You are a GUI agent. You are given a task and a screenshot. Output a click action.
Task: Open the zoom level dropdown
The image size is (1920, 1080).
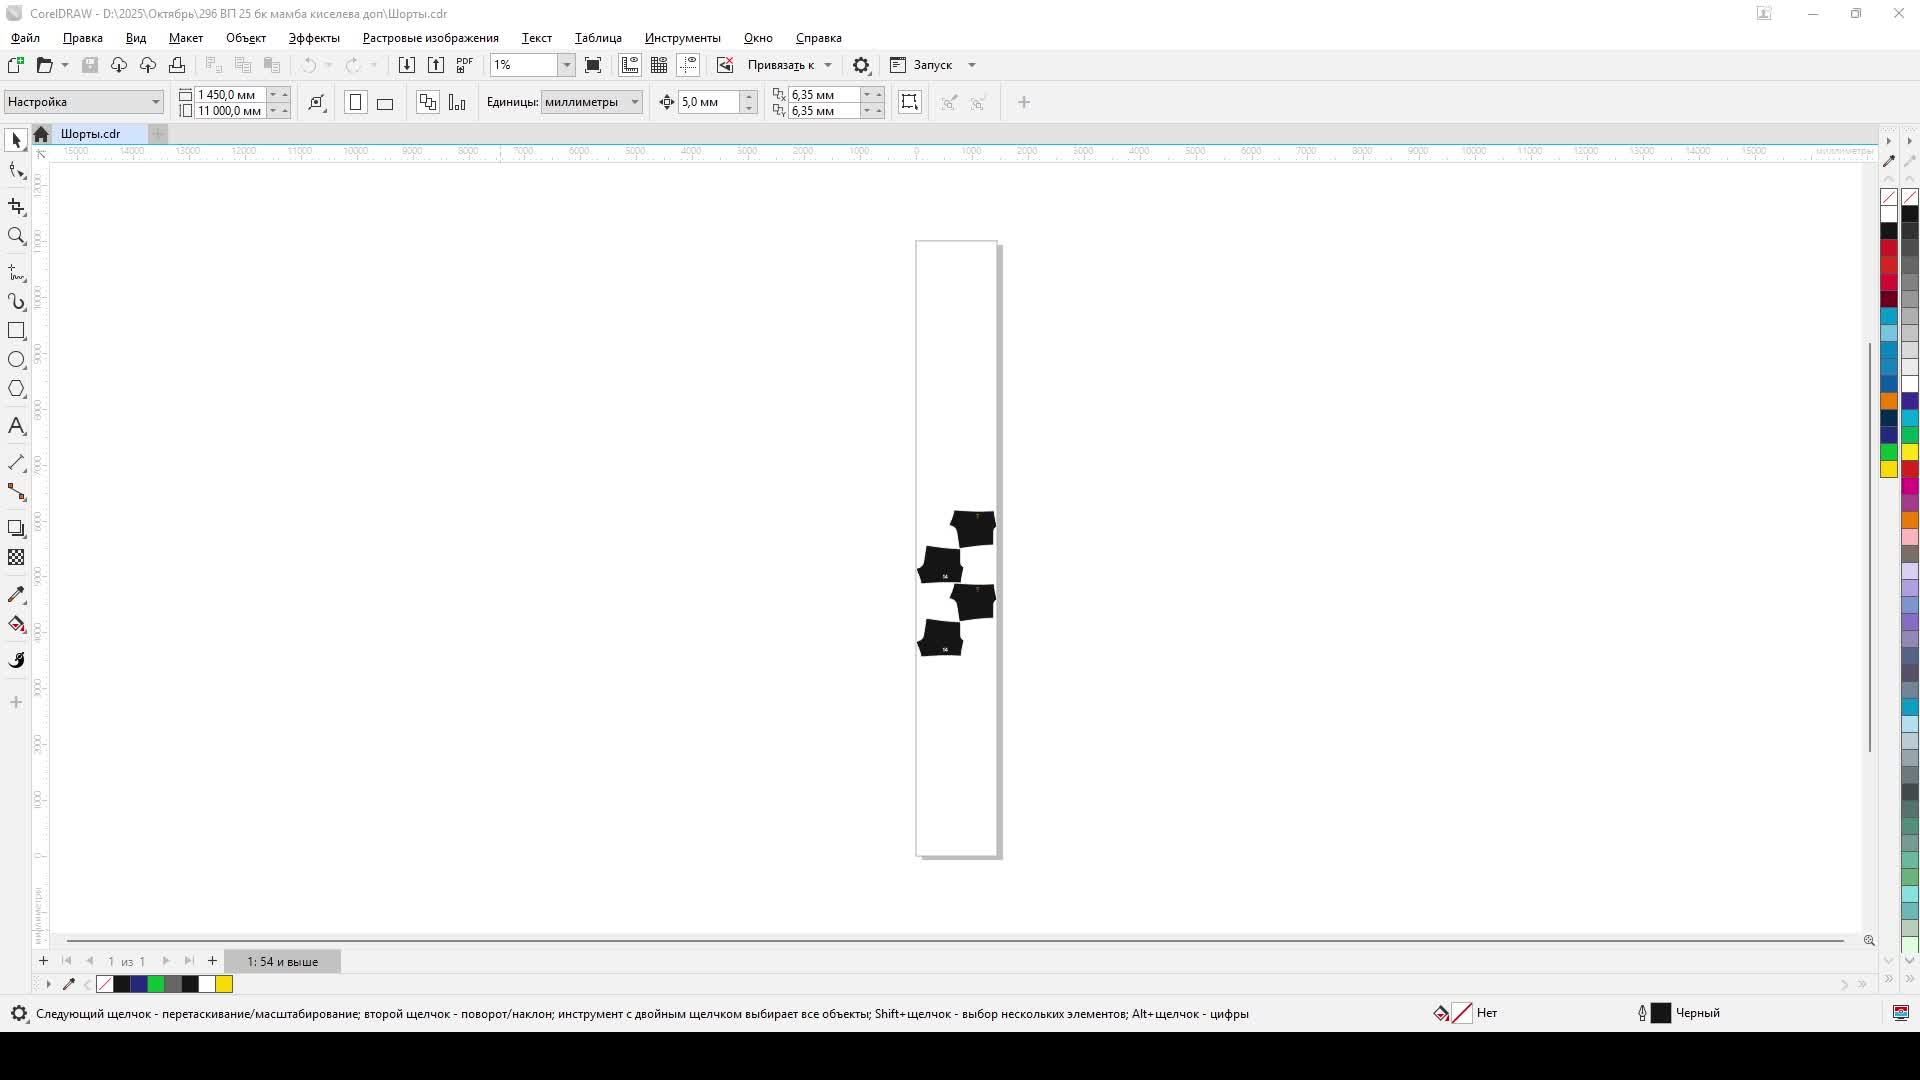pyautogui.click(x=566, y=65)
